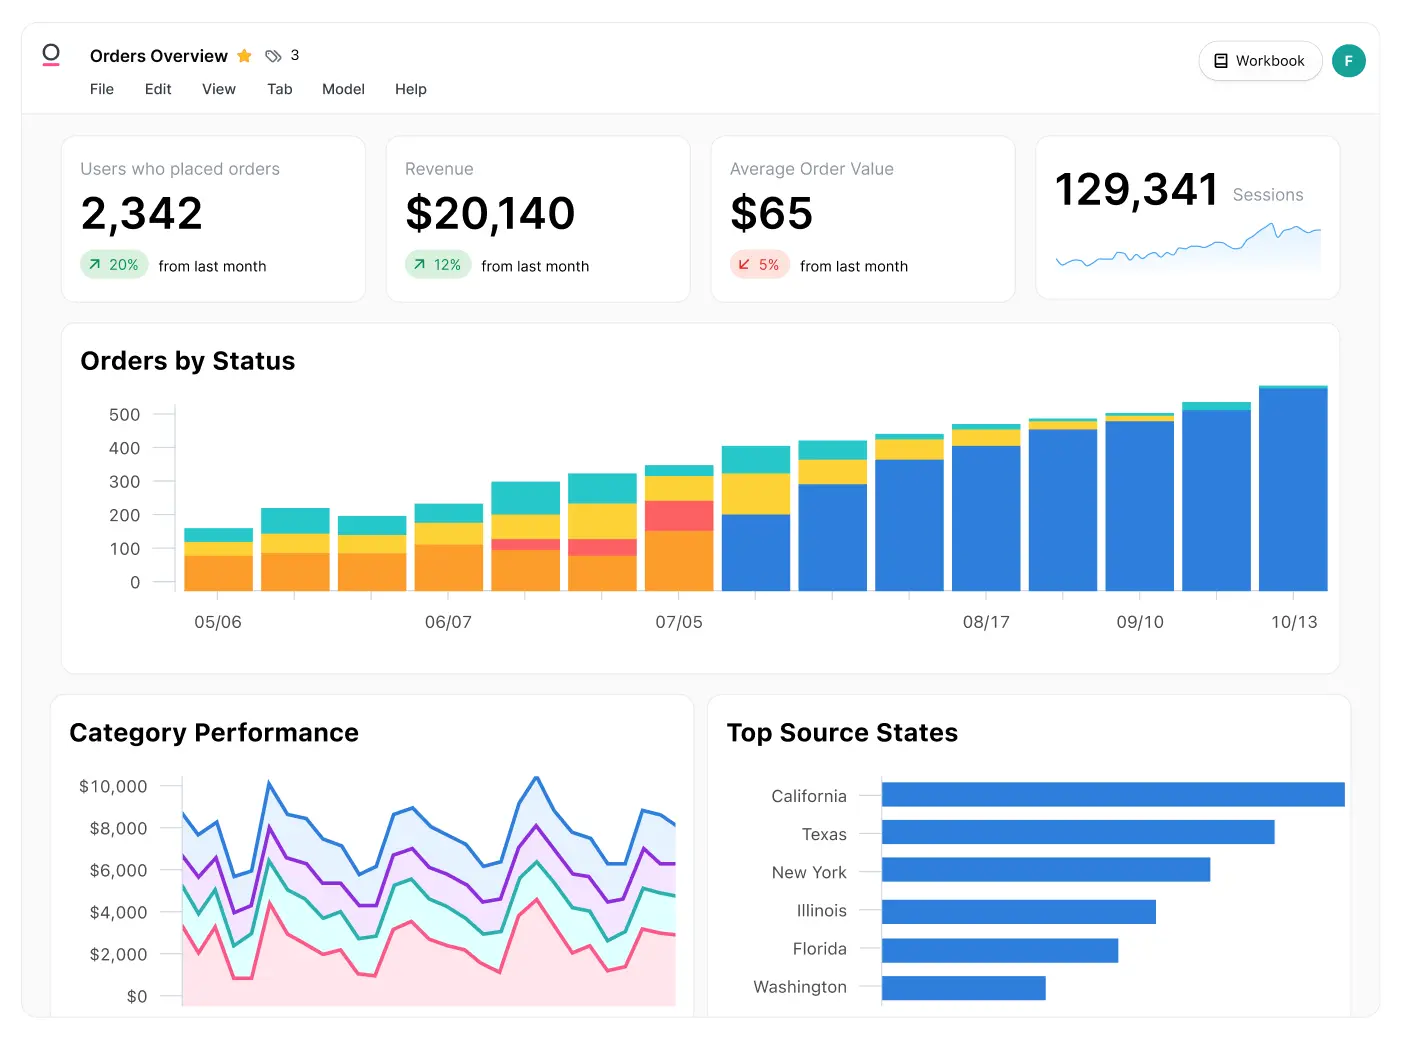
Task: Click the tags icon beside the title
Action: click(273, 56)
